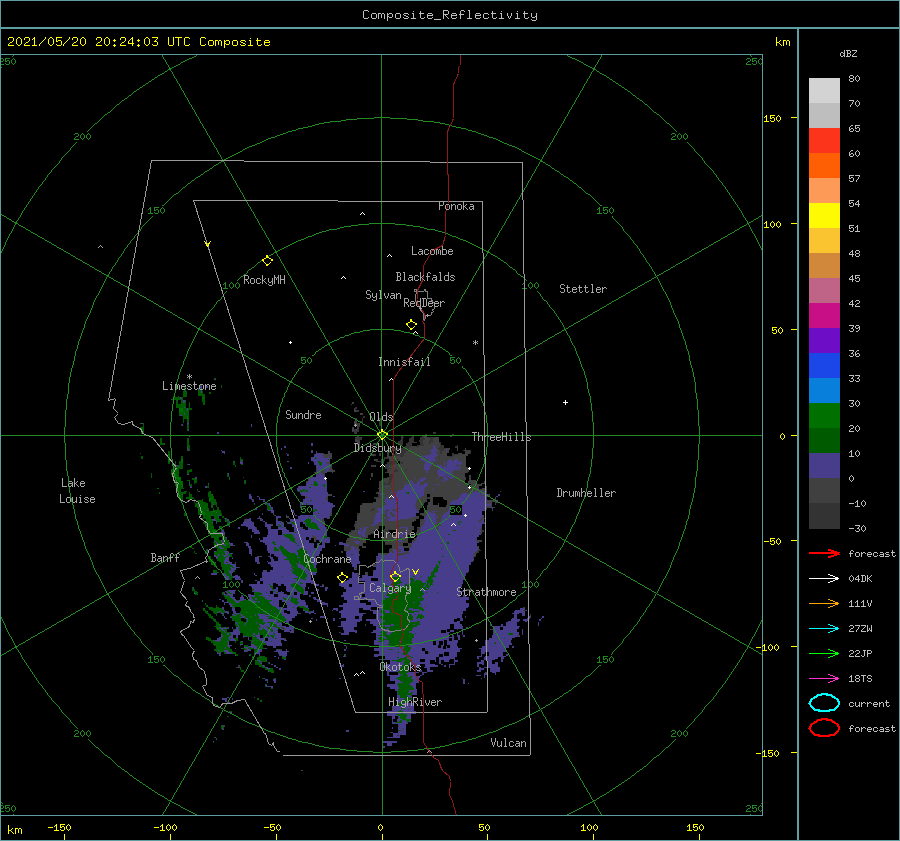The image size is (900, 841).
Task: Select the Limestone label
Action: [x=189, y=386]
